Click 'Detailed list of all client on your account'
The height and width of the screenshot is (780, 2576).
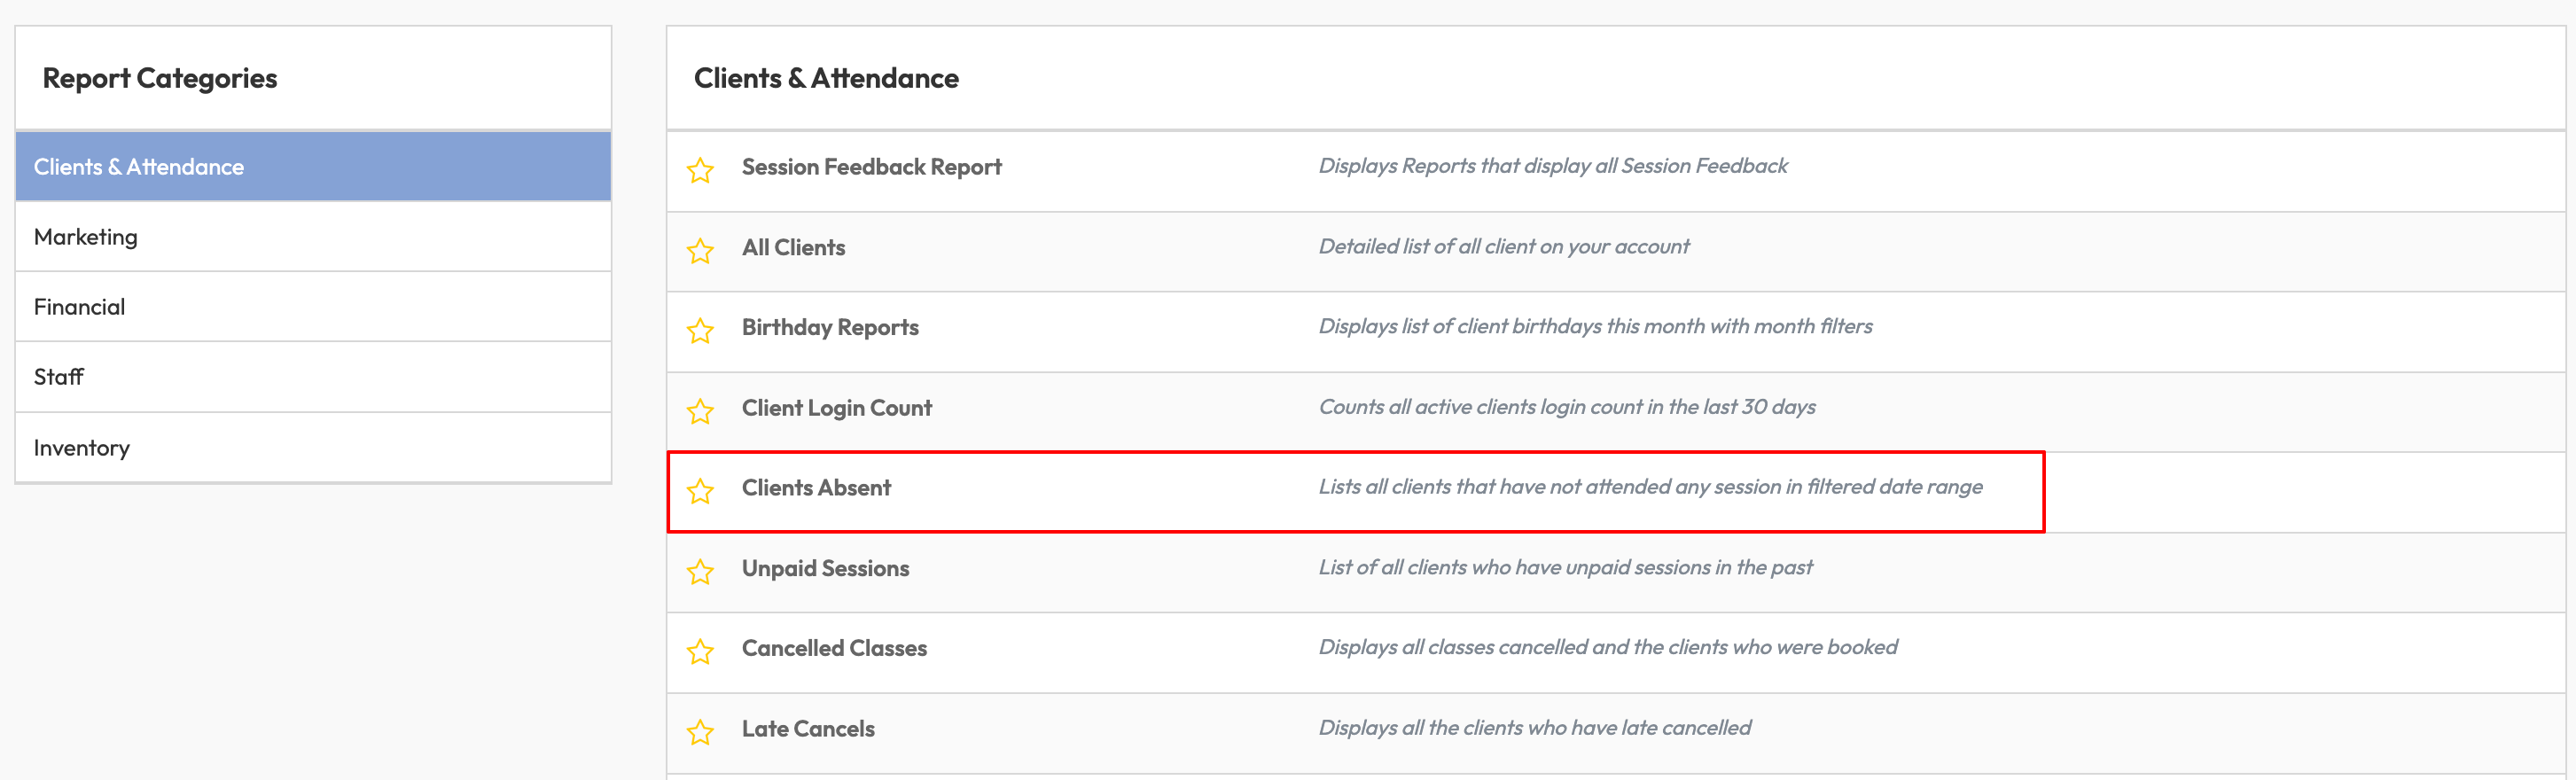click(1504, 246)
